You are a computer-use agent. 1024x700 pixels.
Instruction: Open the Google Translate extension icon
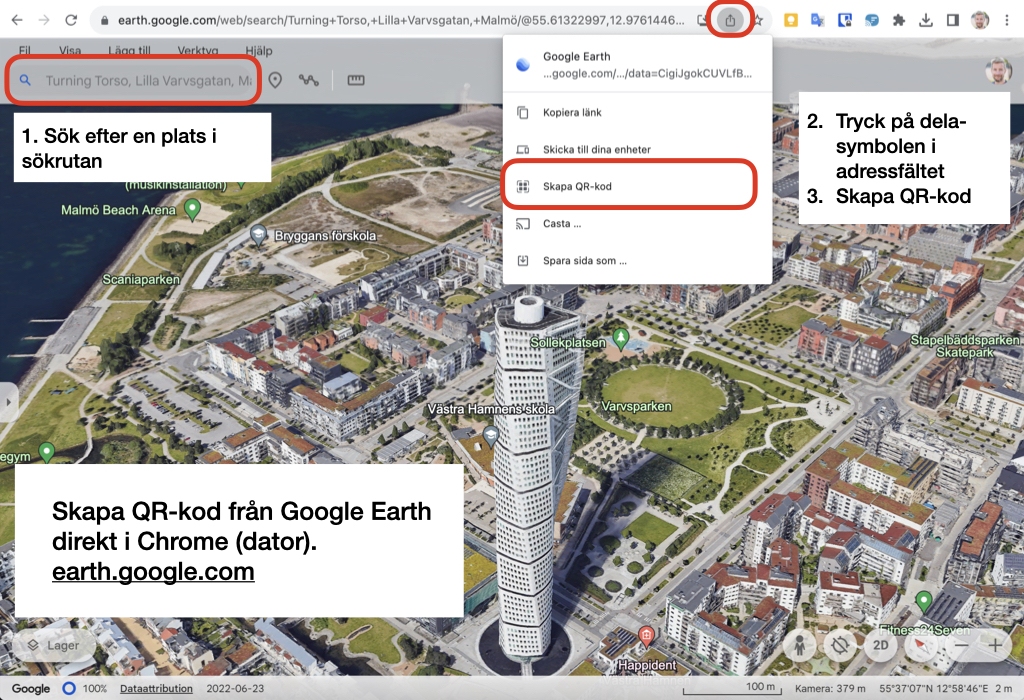click(817, 20)
